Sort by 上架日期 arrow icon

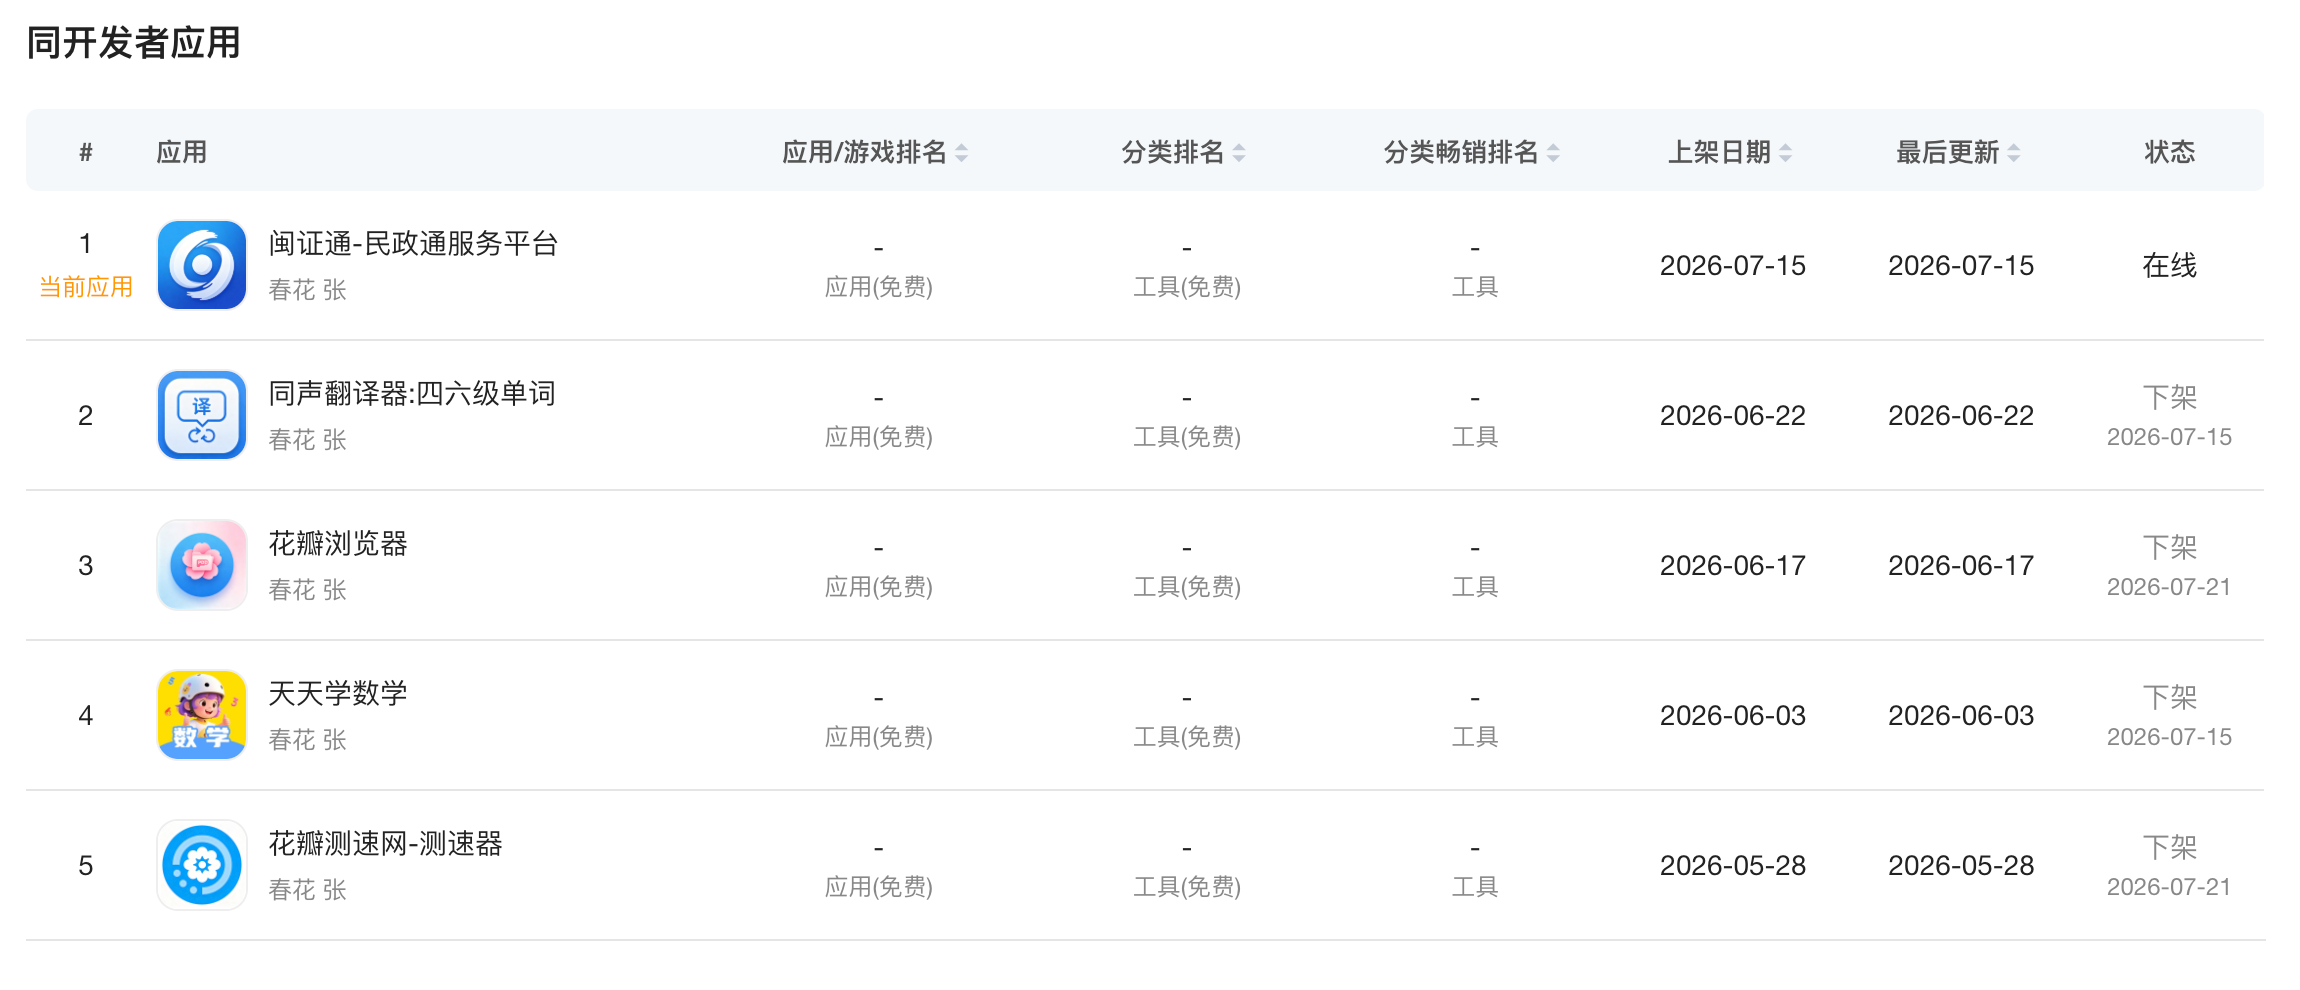coord(1785,153)
